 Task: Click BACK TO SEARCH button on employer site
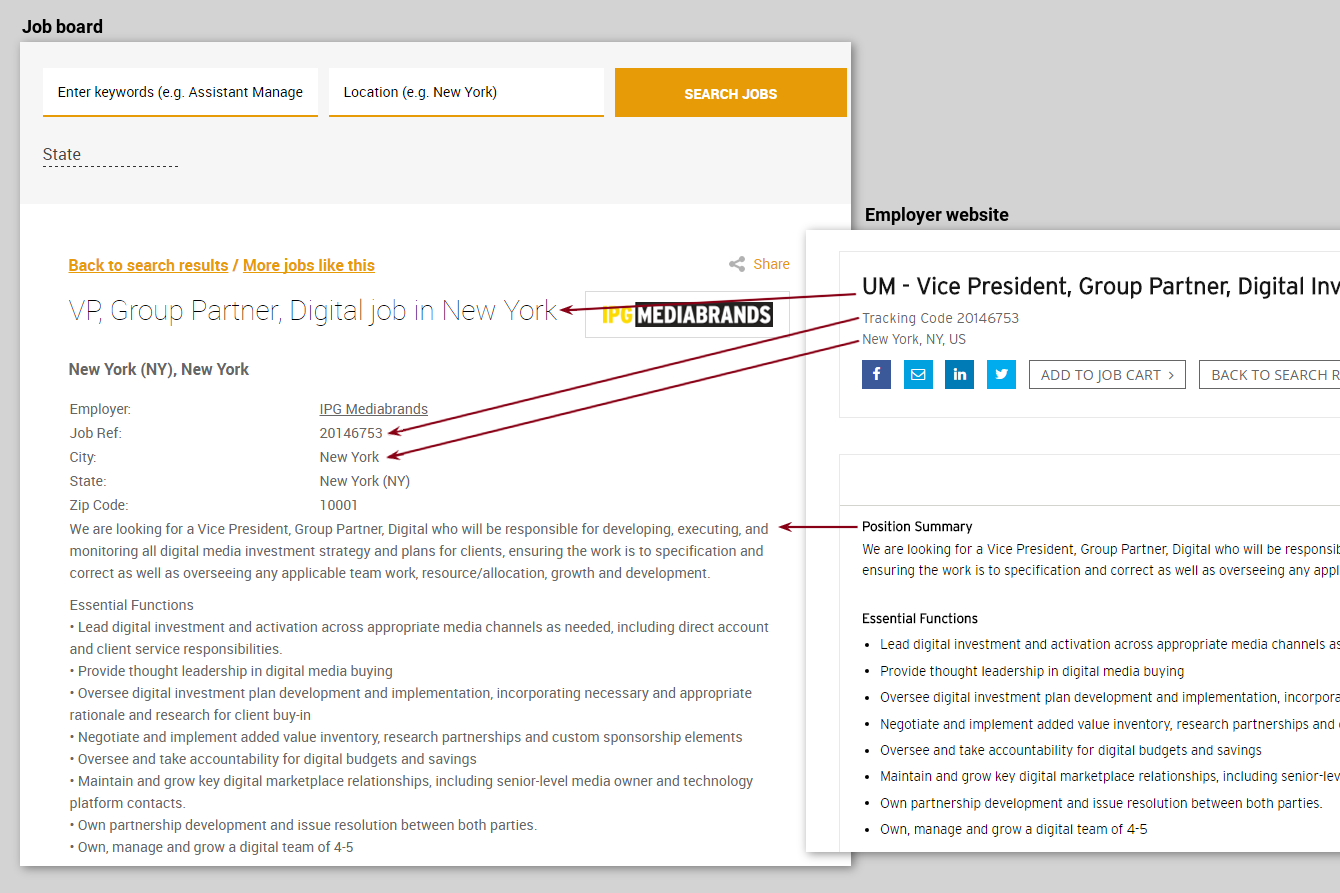pos(1270,375)
